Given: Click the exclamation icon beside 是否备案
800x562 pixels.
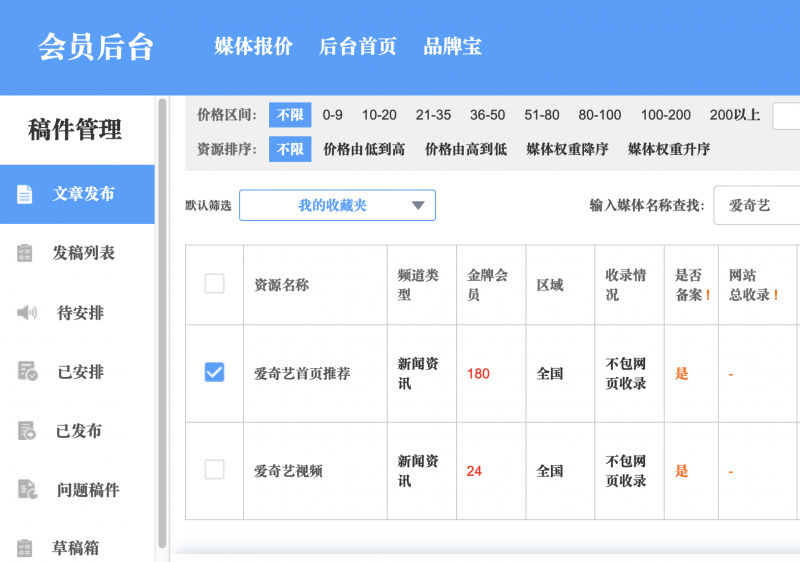Looking at the screenshot, I should [709, 295].
